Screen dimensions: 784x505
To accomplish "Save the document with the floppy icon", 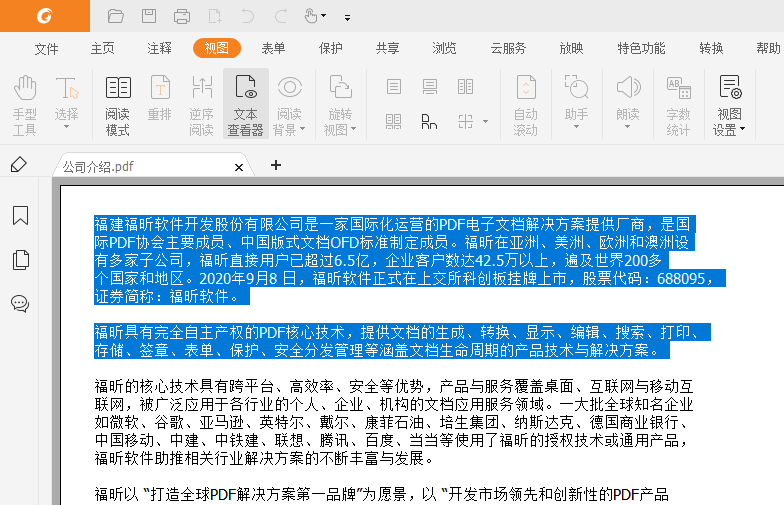I will [149, 16].
